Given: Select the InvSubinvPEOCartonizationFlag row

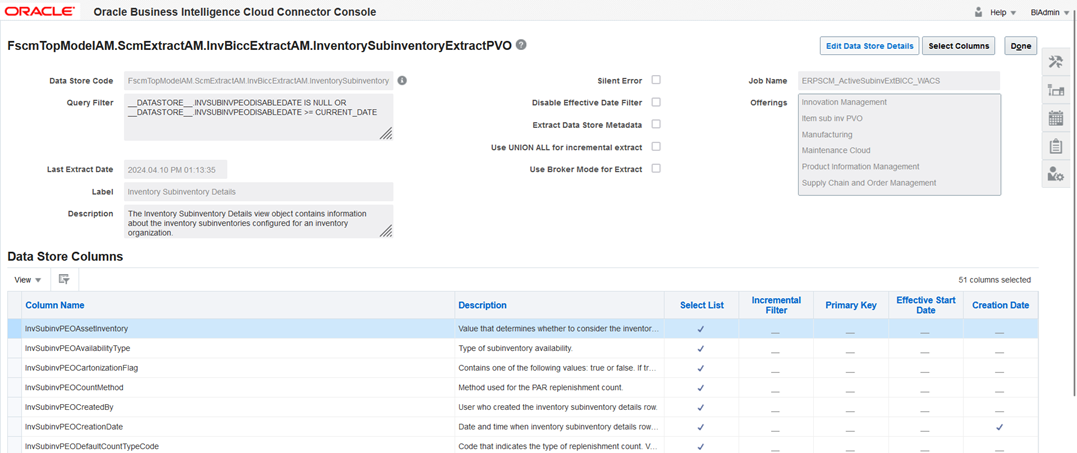Looking at the screenshot, I should 523,368.
